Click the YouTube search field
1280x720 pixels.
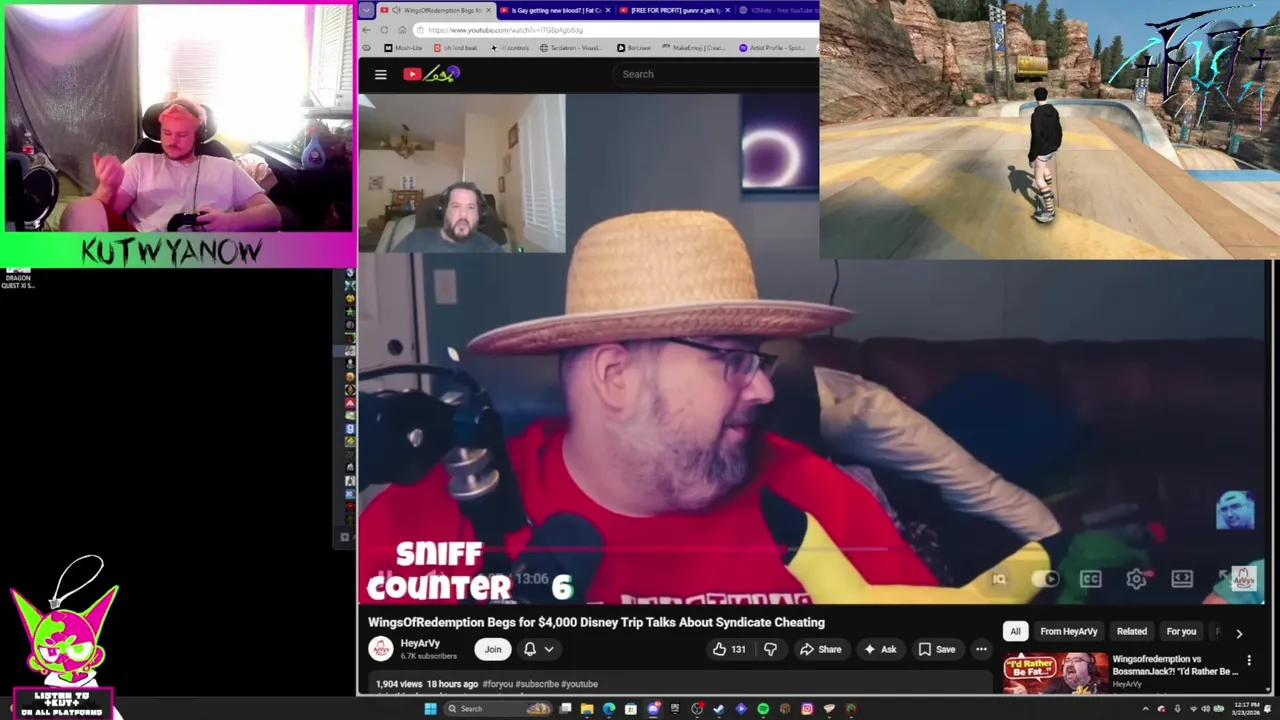click(715, 74)
